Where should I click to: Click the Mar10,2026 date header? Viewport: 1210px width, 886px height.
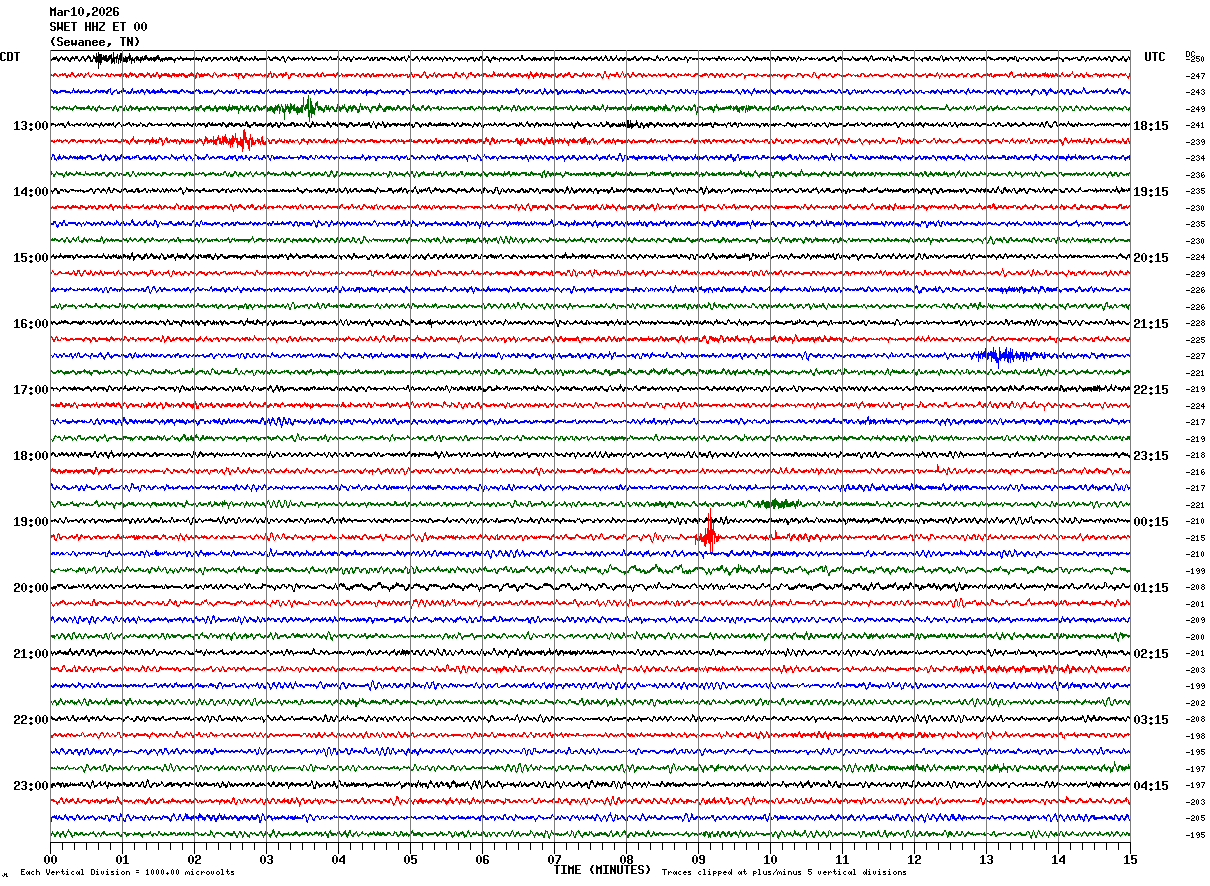click(84, 12)
